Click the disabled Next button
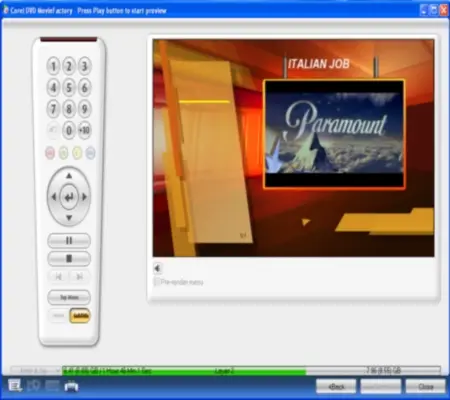The height and width of the screenshot is (400, 450). click(x=381, y=387)
